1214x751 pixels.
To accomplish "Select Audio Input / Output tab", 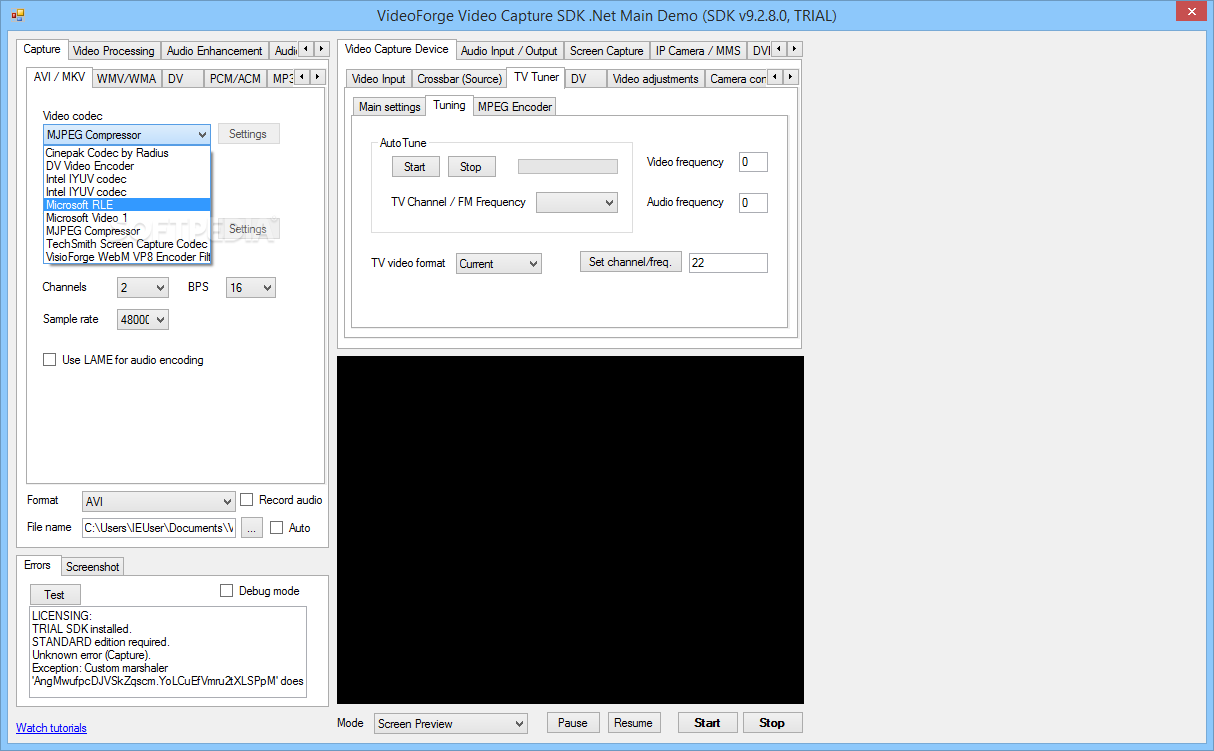I will pyautogui.click(x=509, y=51).
